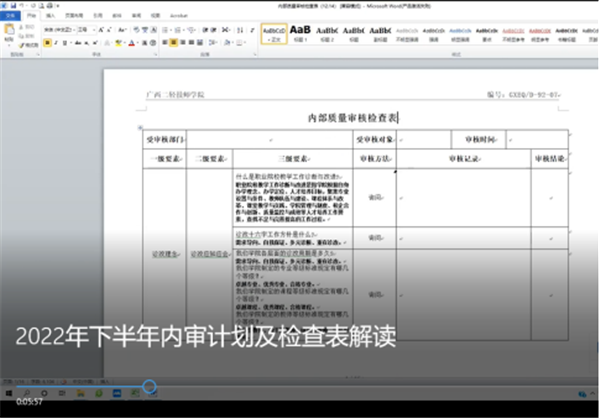600x418 pixels.
Task: Switch to the 视图 View tab
Action: [155, 16]
